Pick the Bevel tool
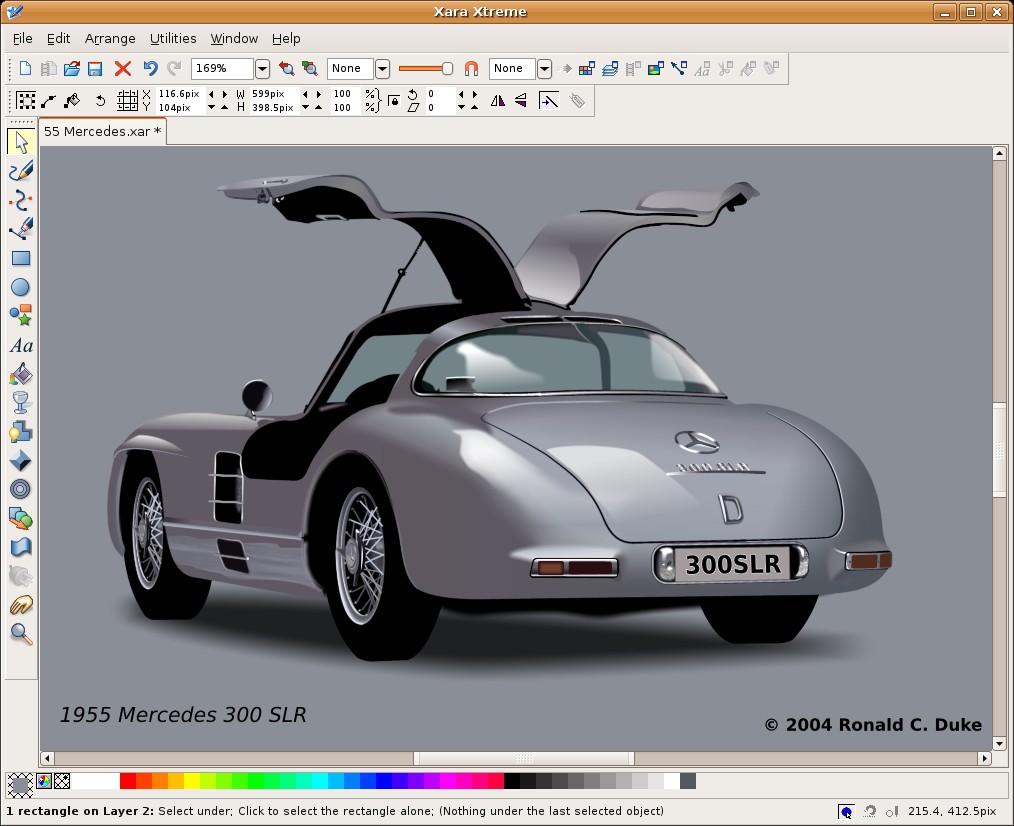1014x826 pixels. point(21,461)
